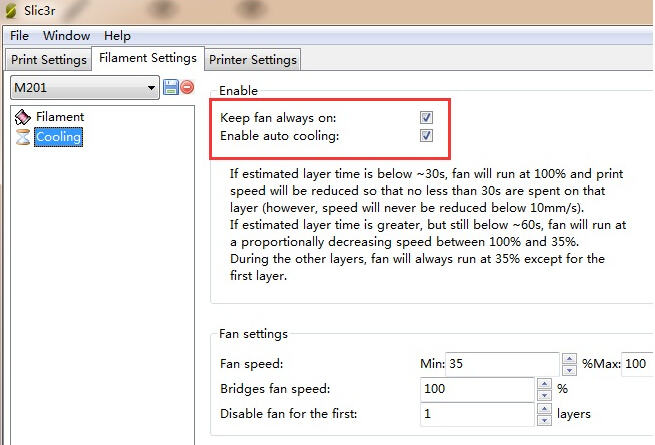Click the Bridges fan speed input field
The image size is (655, 445).
(x=477, y=388)
